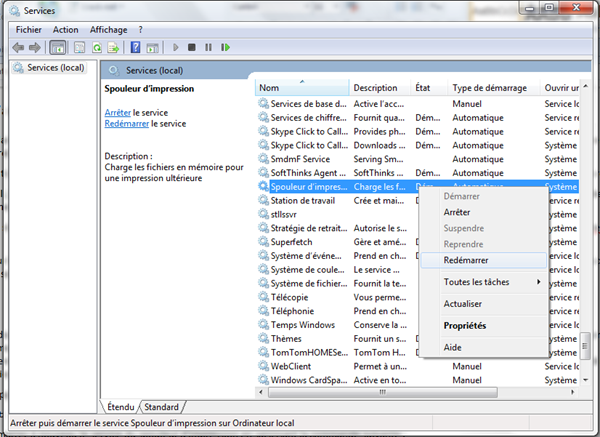Select Propriétés from the context menu
Screen dimensions: 600x437
[x=465, y=325]
